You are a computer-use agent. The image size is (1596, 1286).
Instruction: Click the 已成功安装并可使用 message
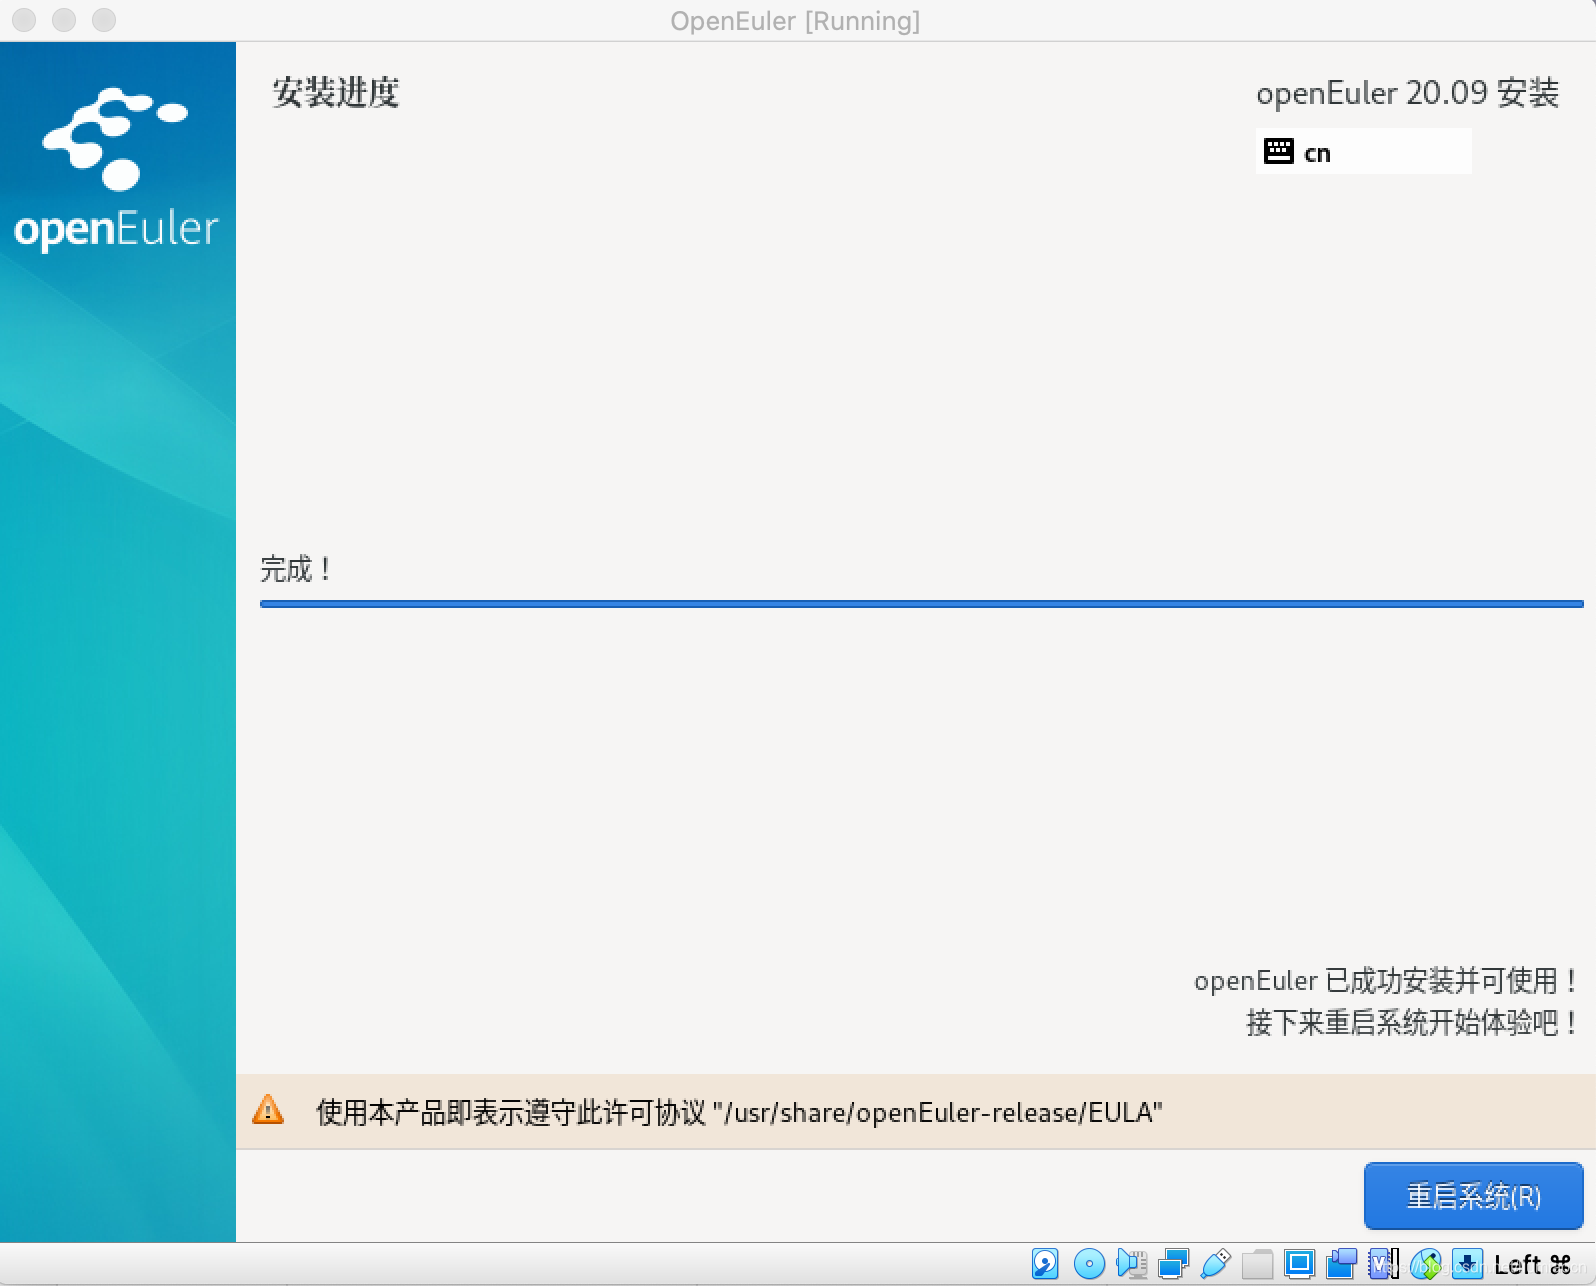pos(1386,980)
